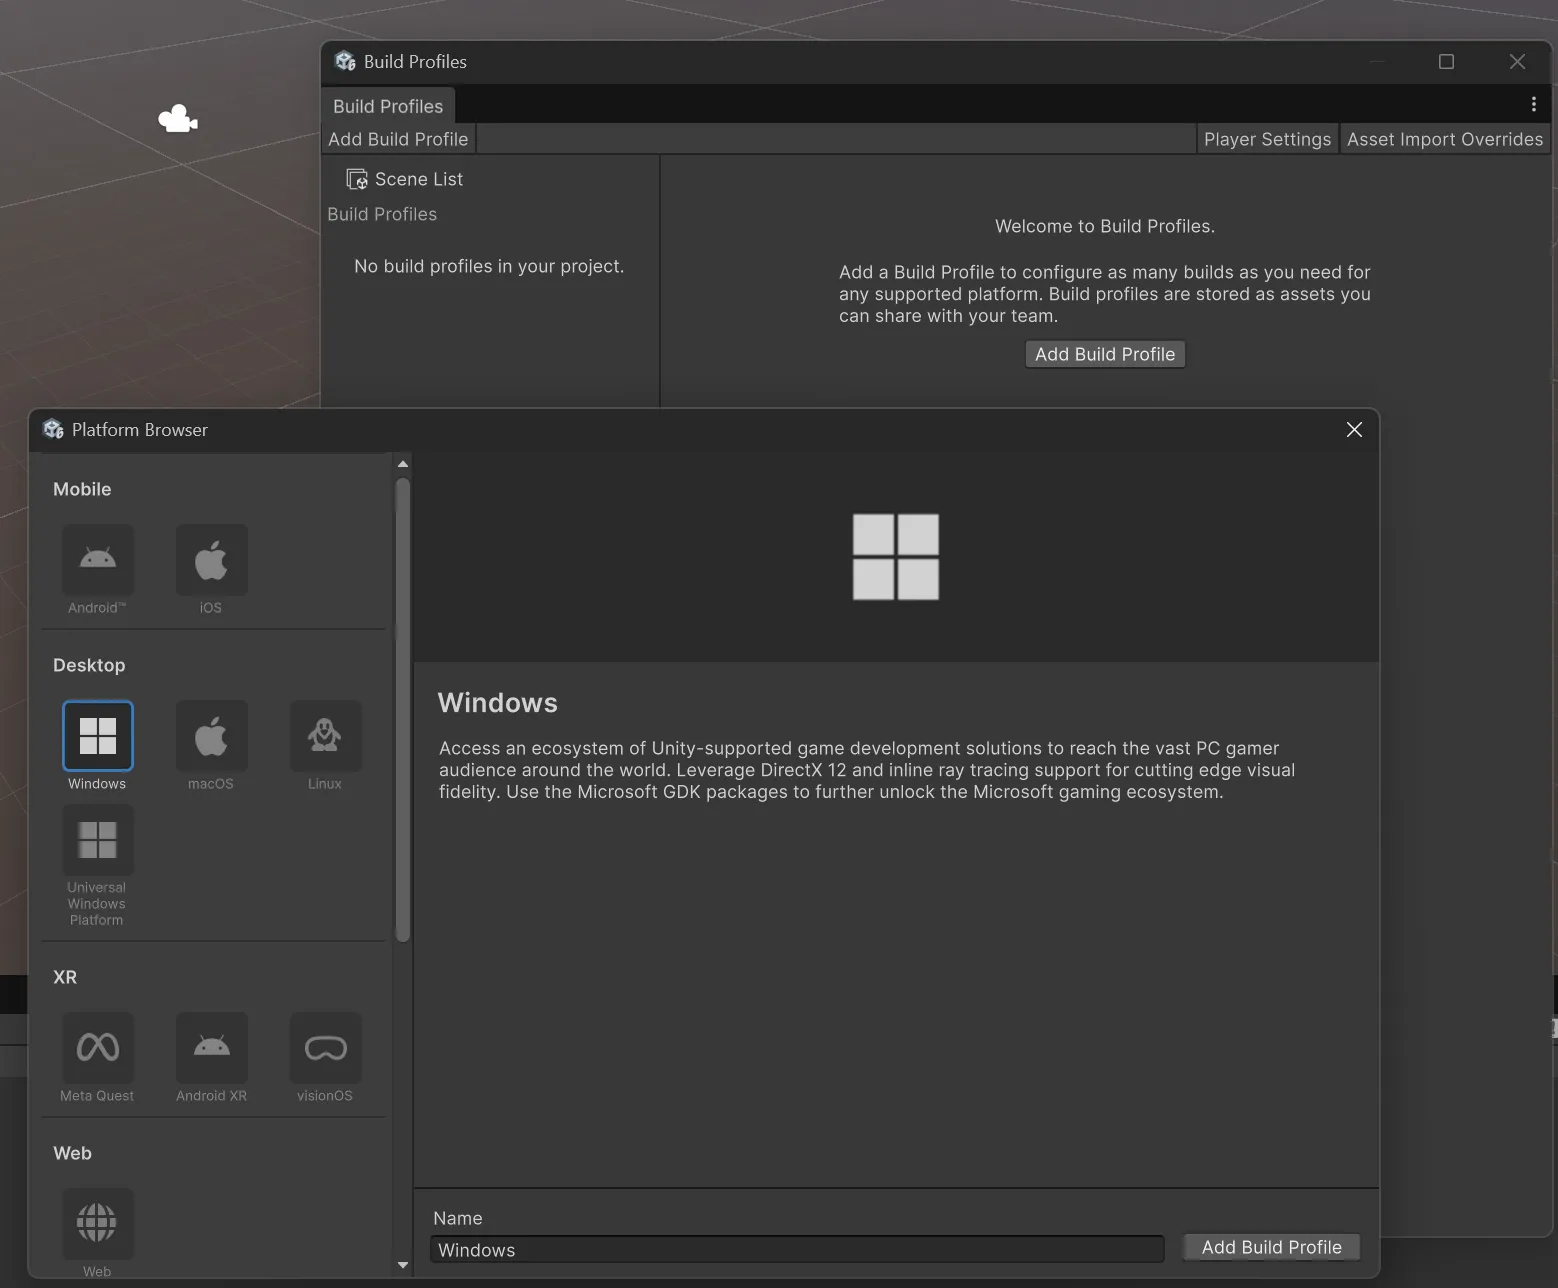The height and width of the screenshot is (1288, 1558).
Task: Select the Web platform
Action: tap(97, 1222)
